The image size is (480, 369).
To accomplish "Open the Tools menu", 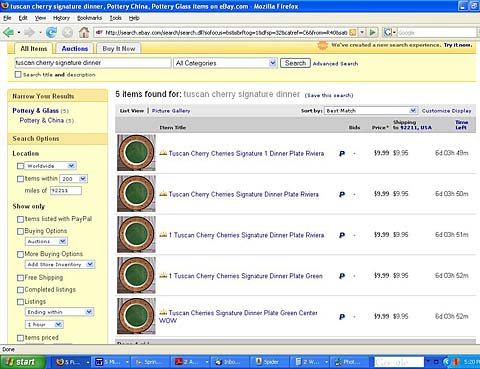I will pos(116,18).
